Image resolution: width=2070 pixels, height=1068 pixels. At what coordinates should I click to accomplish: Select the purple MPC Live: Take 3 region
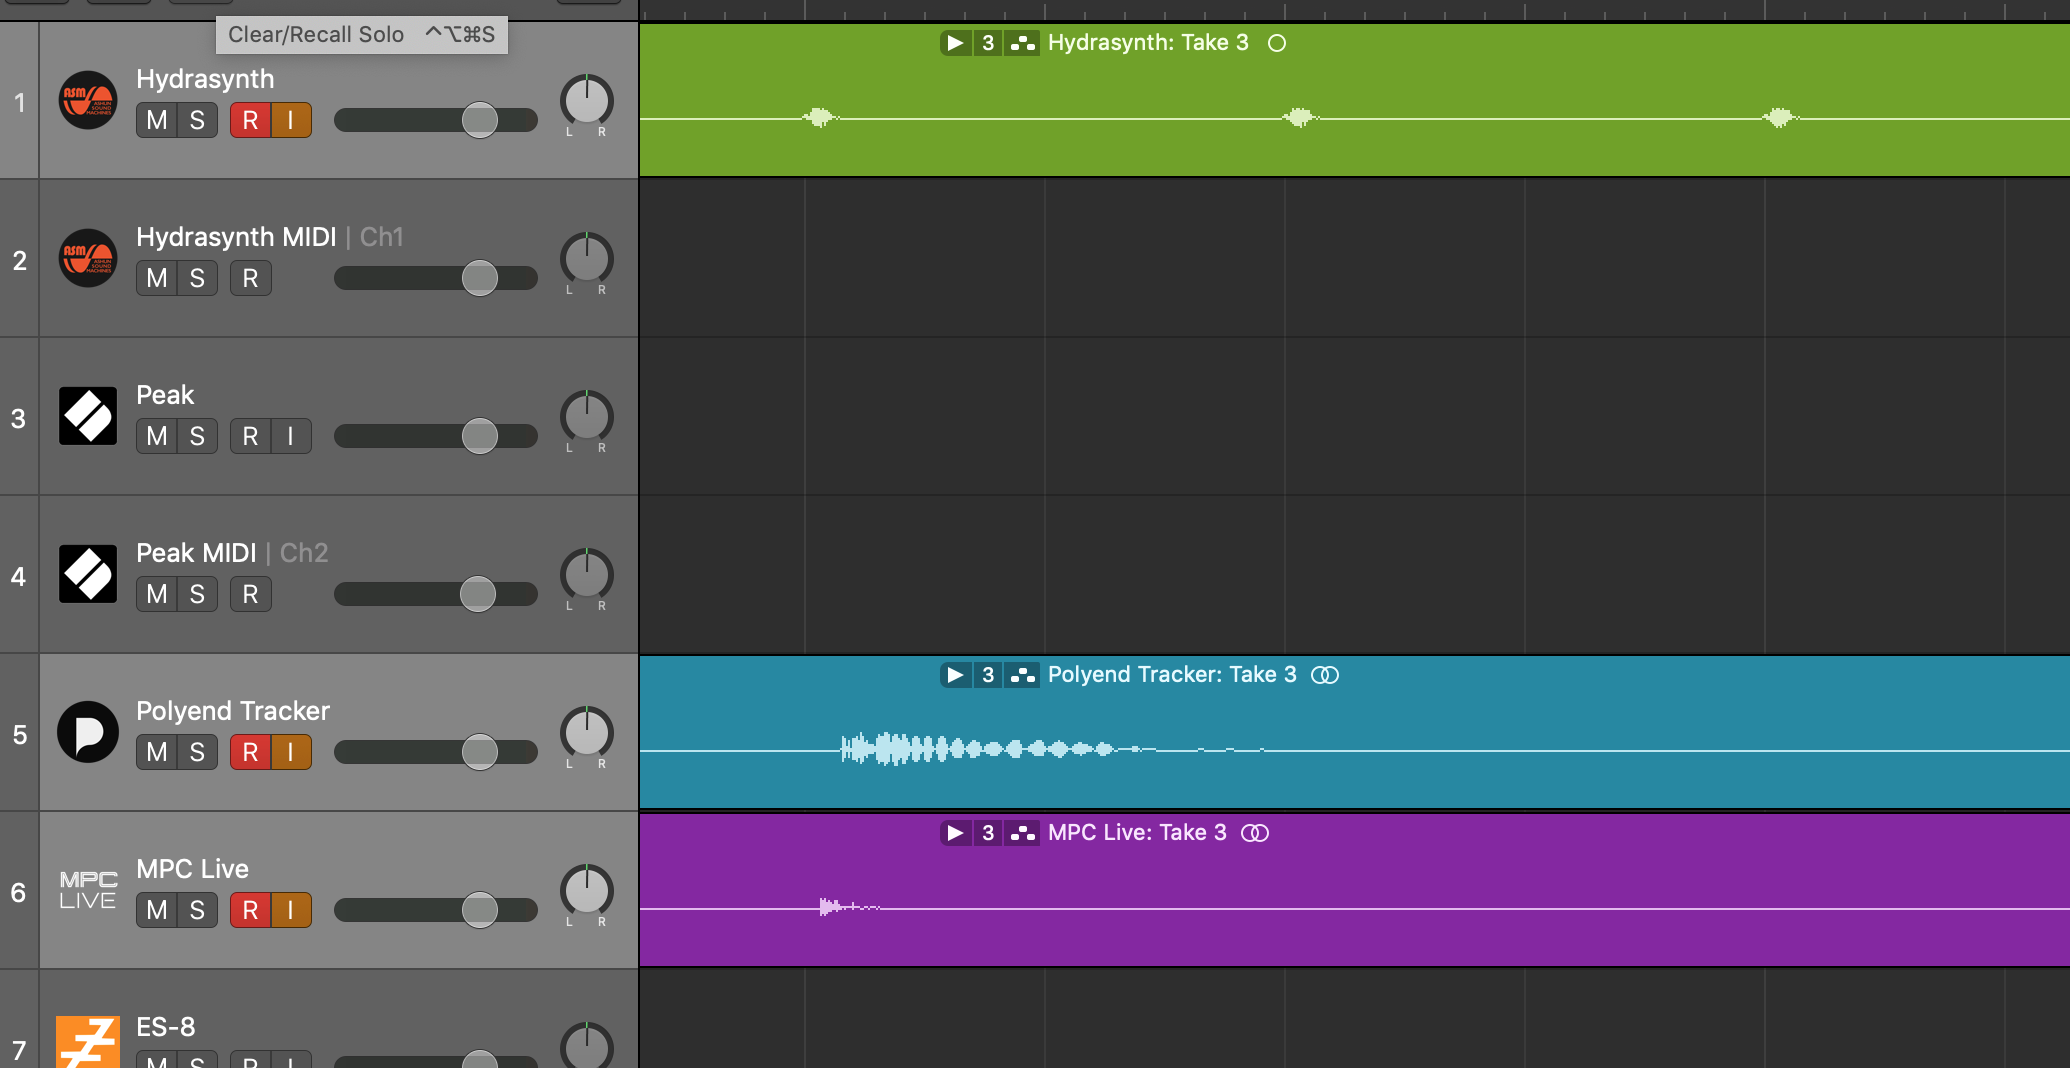(x=1355, y=890)
